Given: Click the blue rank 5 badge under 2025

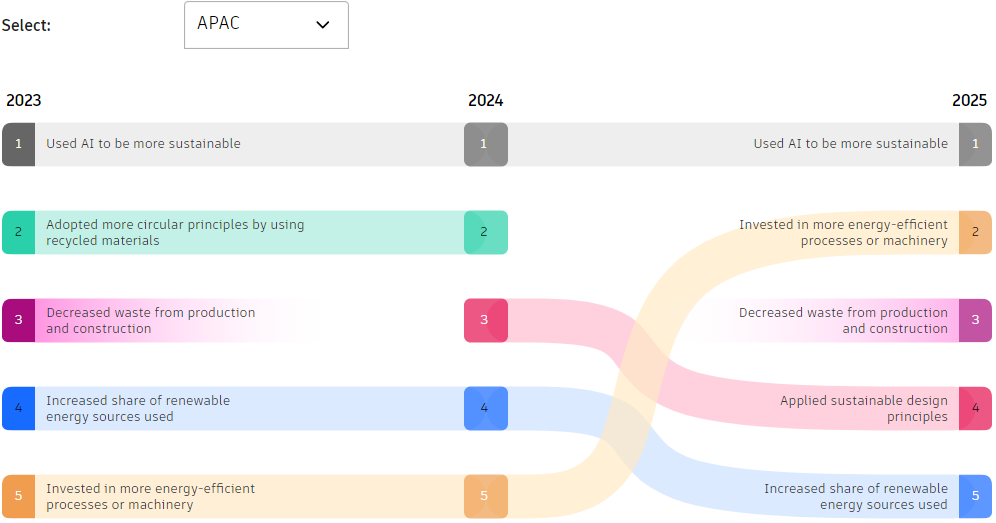Looking at the screenshot, I should tap(975, 496).
